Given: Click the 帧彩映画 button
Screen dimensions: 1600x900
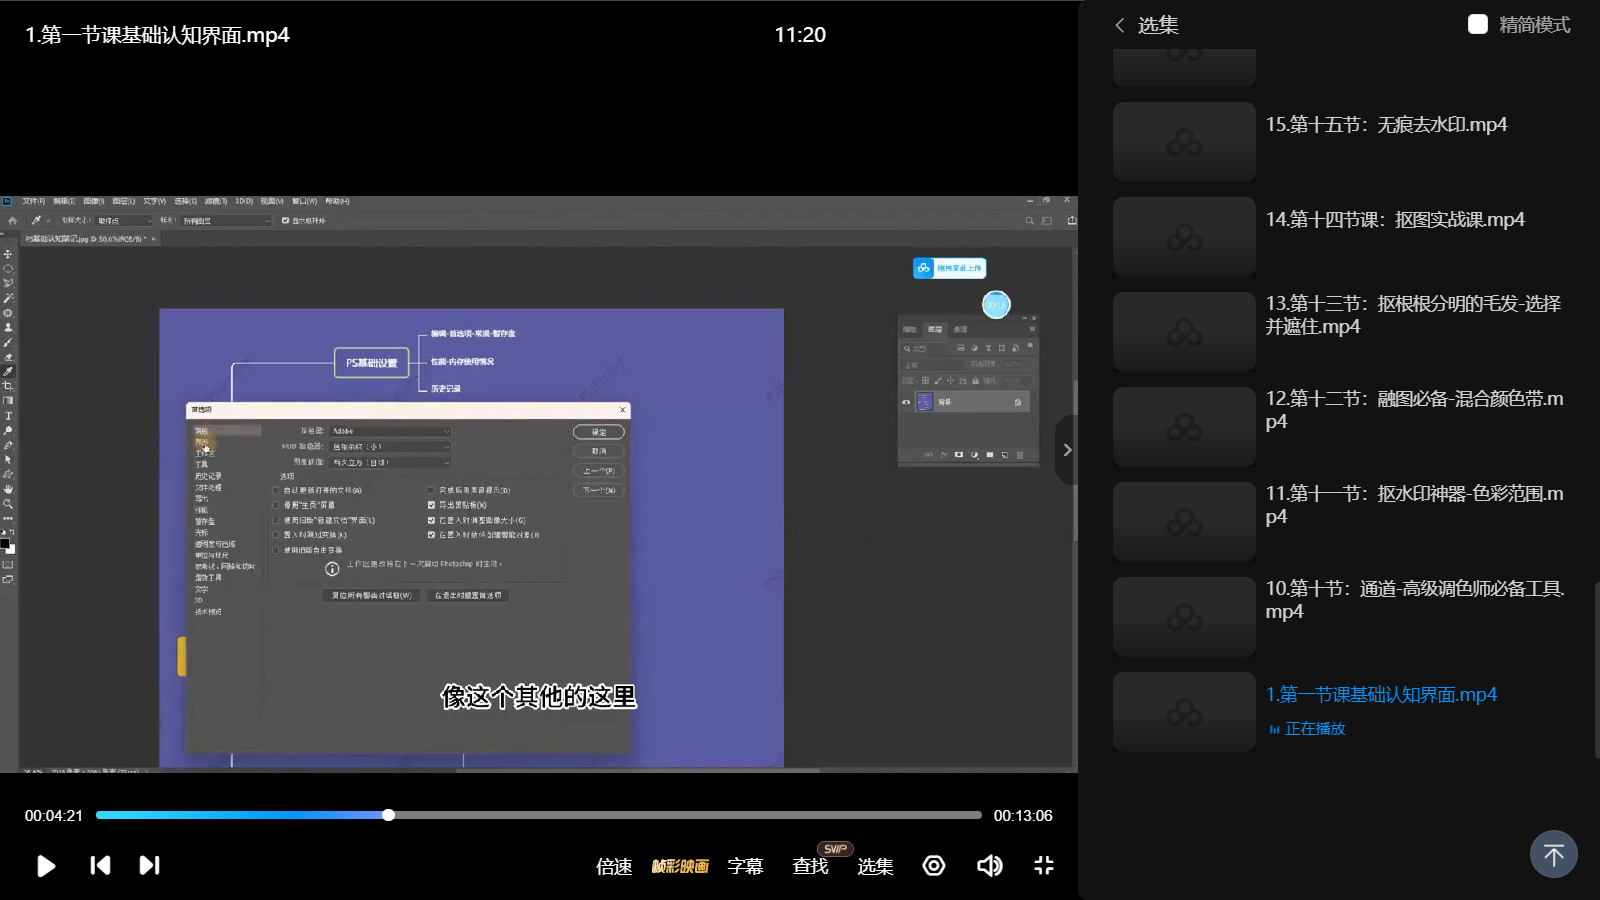Looking at the screenshot, I should [x=680, y=866].
